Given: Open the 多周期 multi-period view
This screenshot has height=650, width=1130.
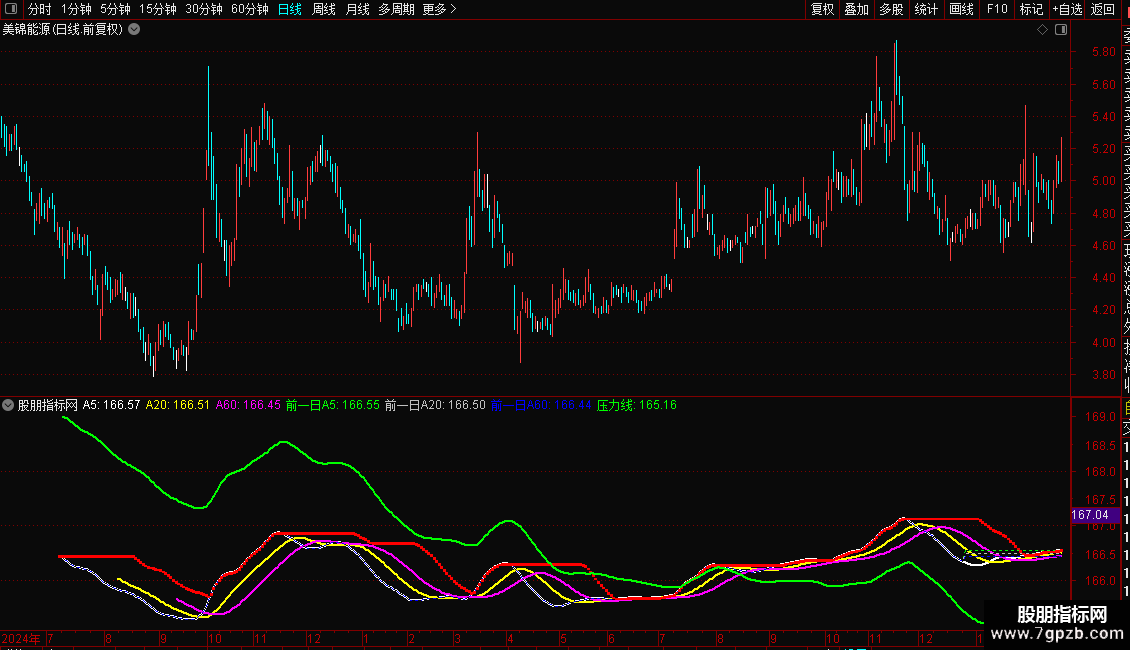Looking at the screenshot, I should coord(396,9).
